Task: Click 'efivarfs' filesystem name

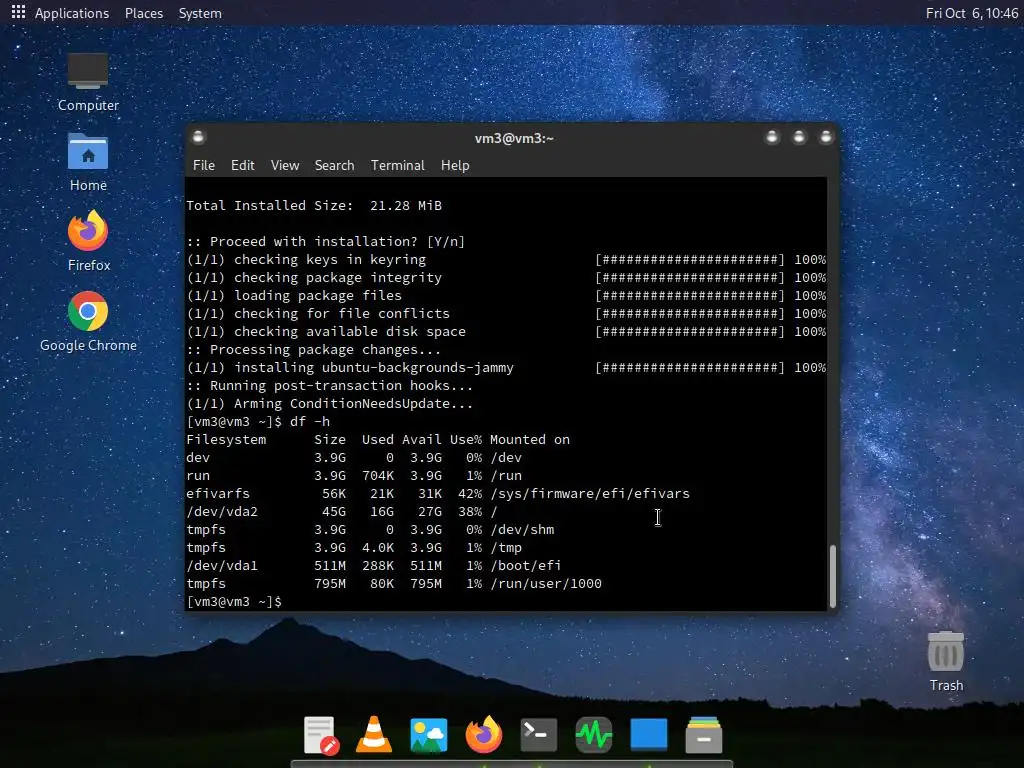Action: (218, 494)
